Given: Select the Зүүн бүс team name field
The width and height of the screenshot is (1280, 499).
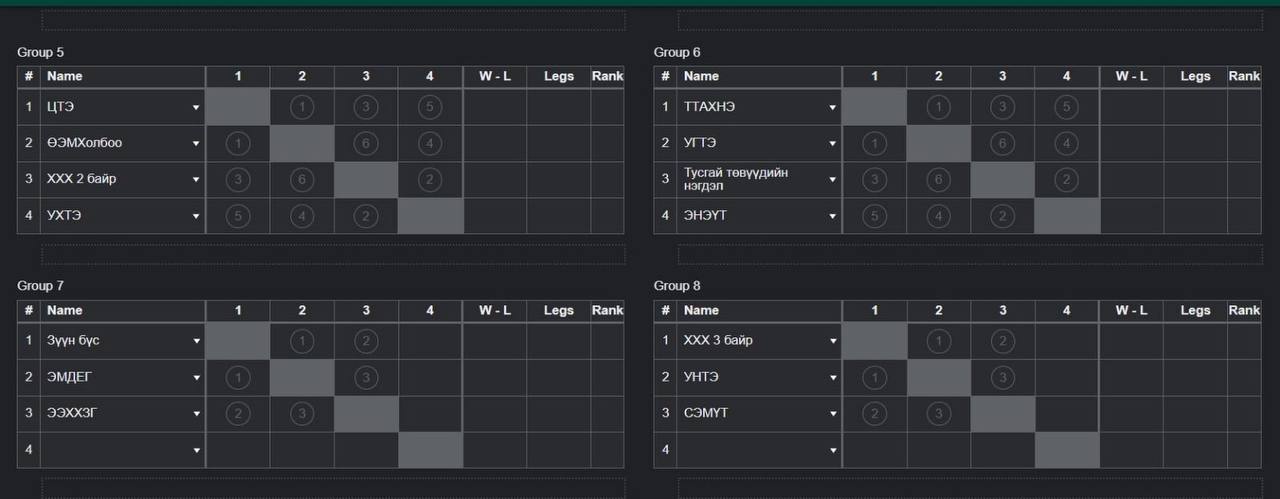Looking at the screenshot, I should pyautogui.click(x=123, y=341).
